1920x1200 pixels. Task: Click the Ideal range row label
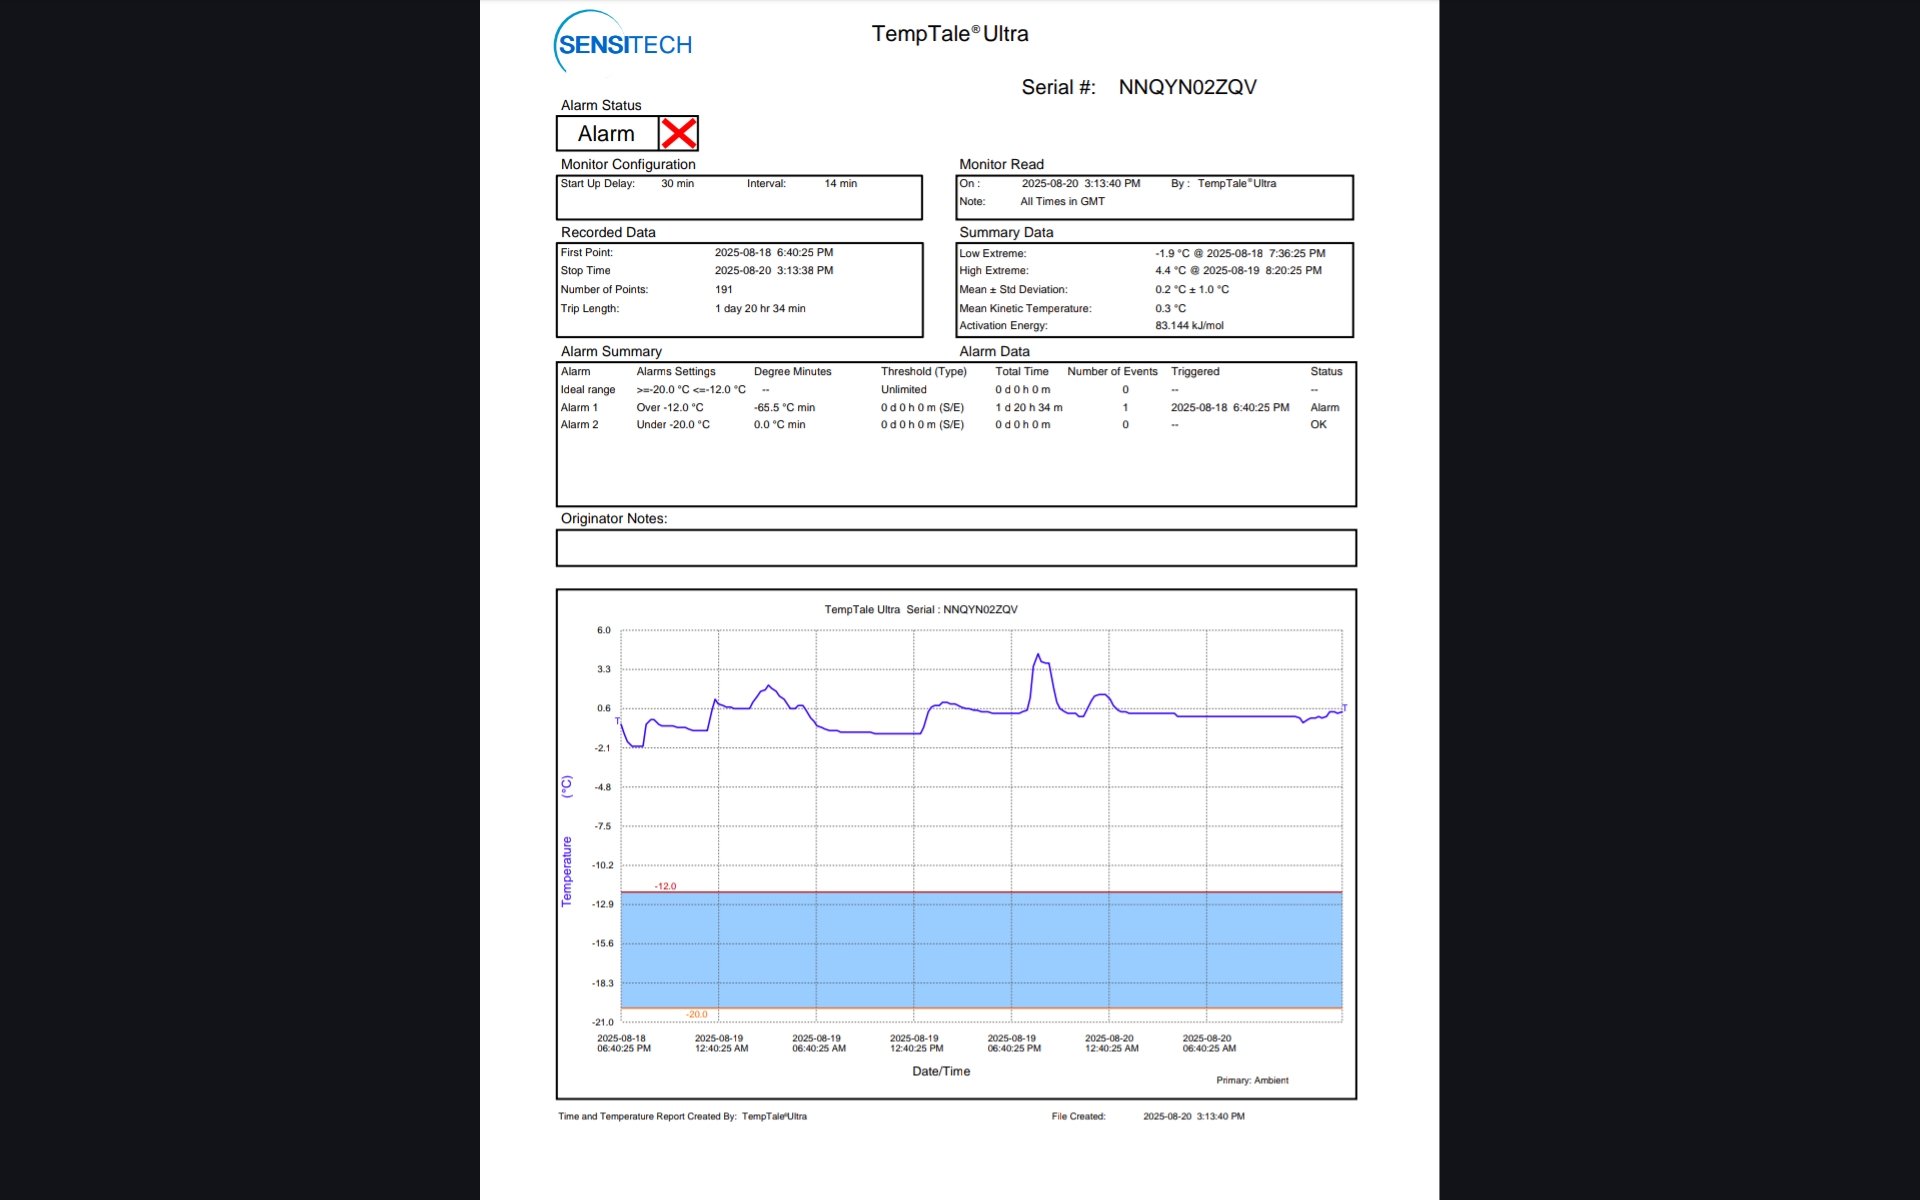(587, 390)
